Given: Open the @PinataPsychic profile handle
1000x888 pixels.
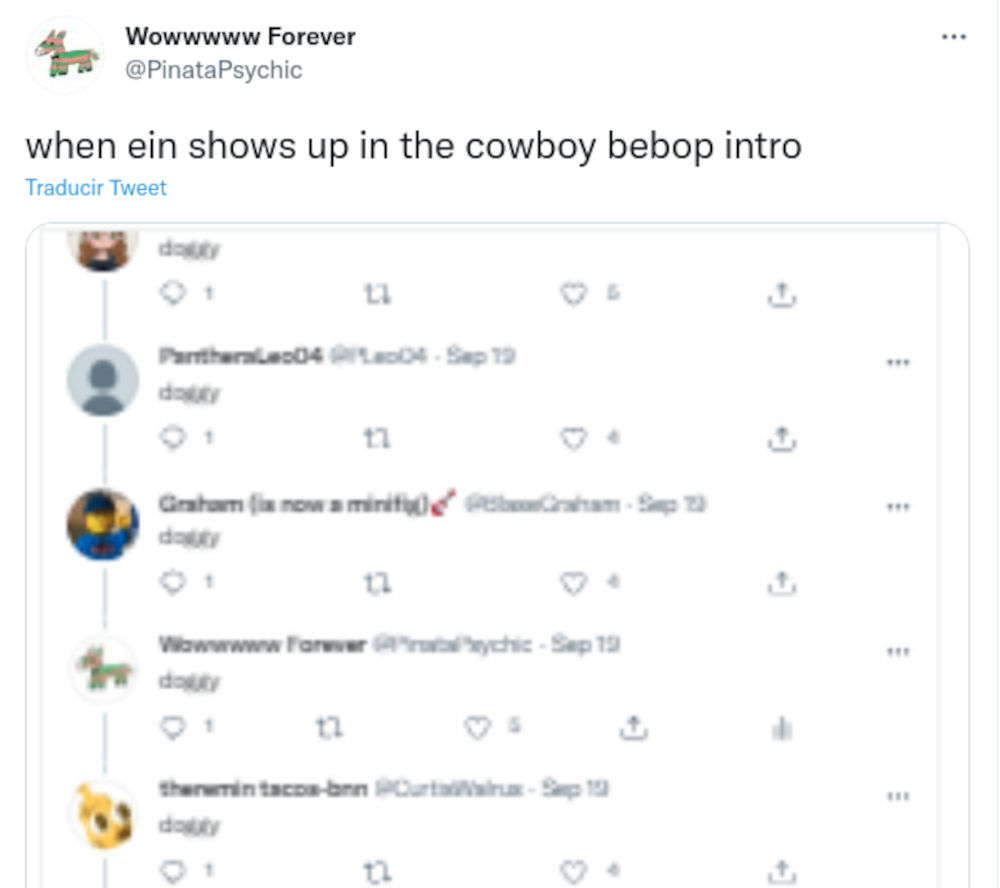Looking at the screenshot, I should pos(214,70).
